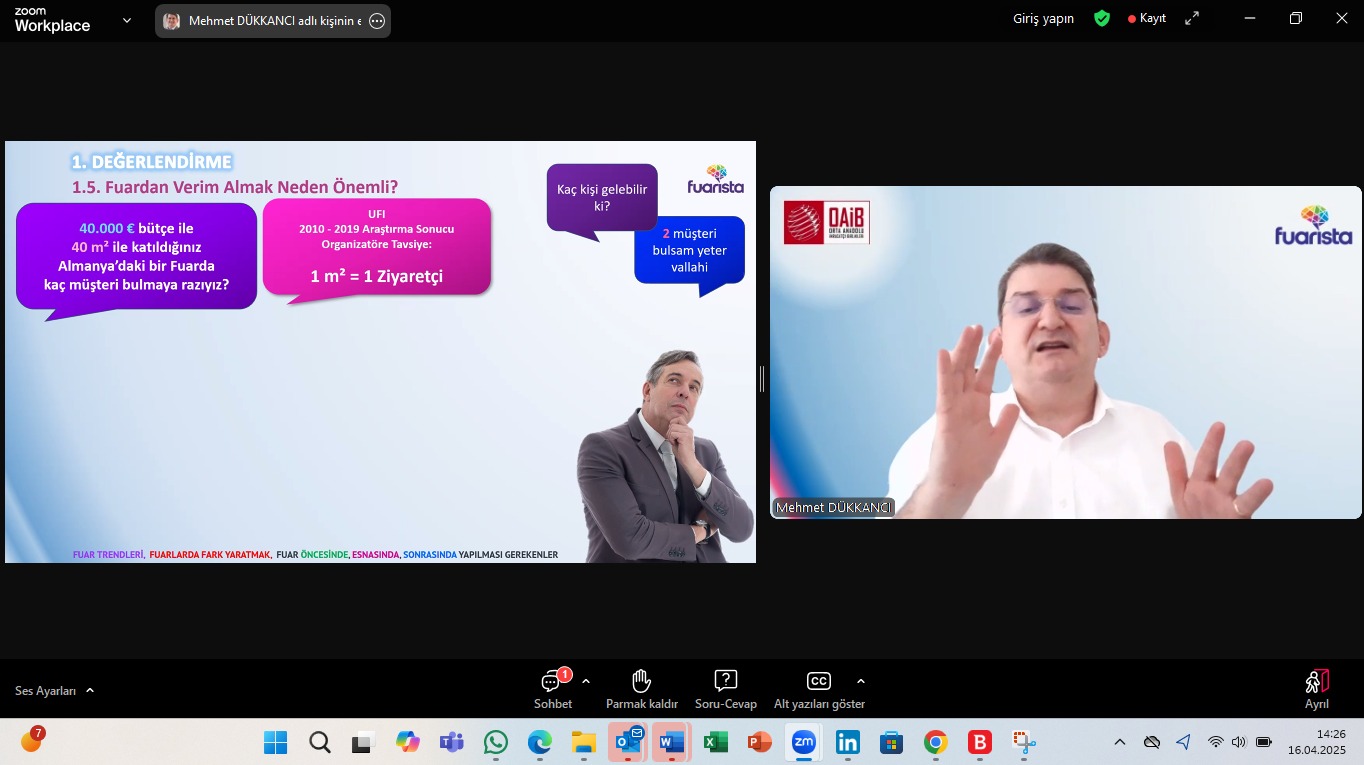1364x765 pixels.
Task: Open Task View on the taskbar
Action: 362,742
